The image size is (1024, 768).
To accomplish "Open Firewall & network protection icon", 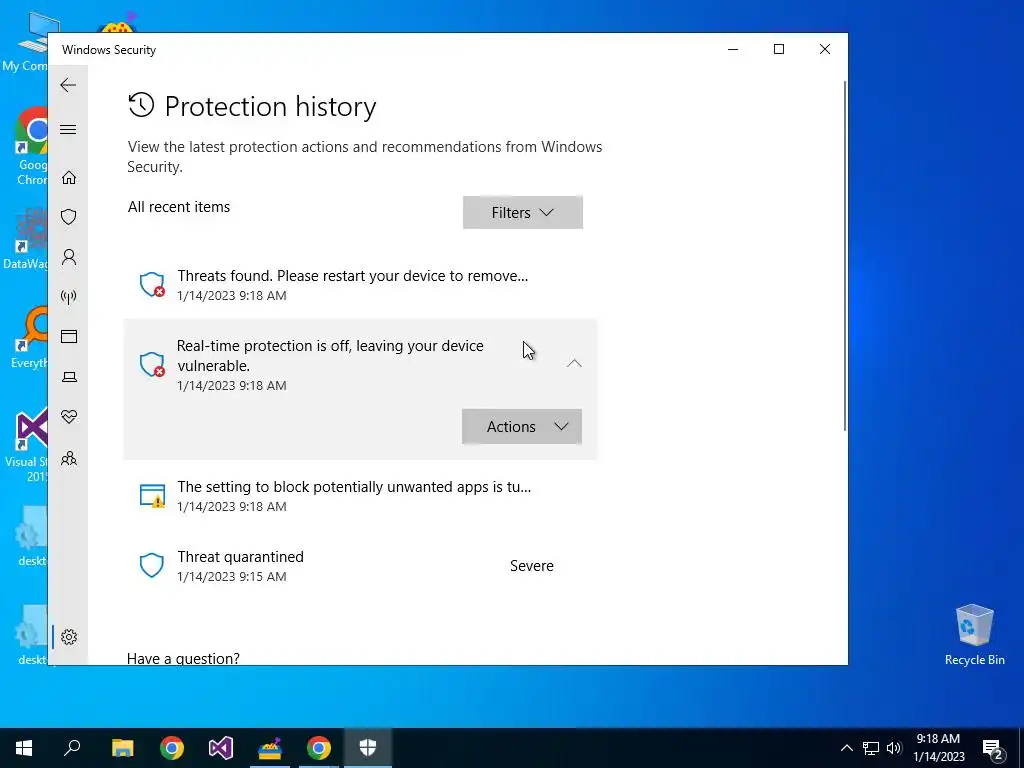I will click(x=69, y=297).
